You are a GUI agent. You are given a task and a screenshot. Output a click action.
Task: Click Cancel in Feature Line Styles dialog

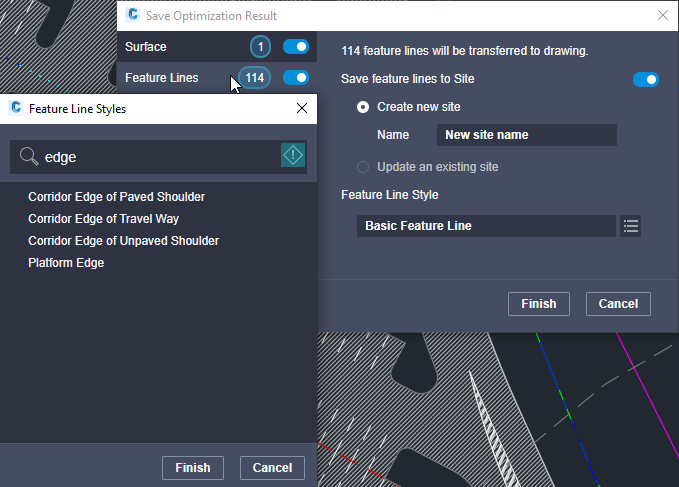coord(272,468)
